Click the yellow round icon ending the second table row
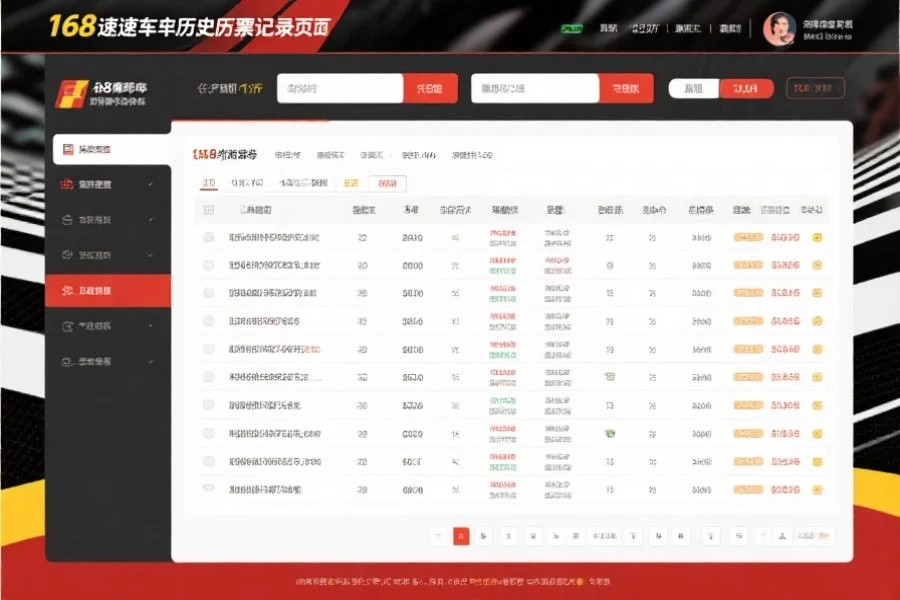The width and height of the screenshot is (900, 600). point(817,265)
